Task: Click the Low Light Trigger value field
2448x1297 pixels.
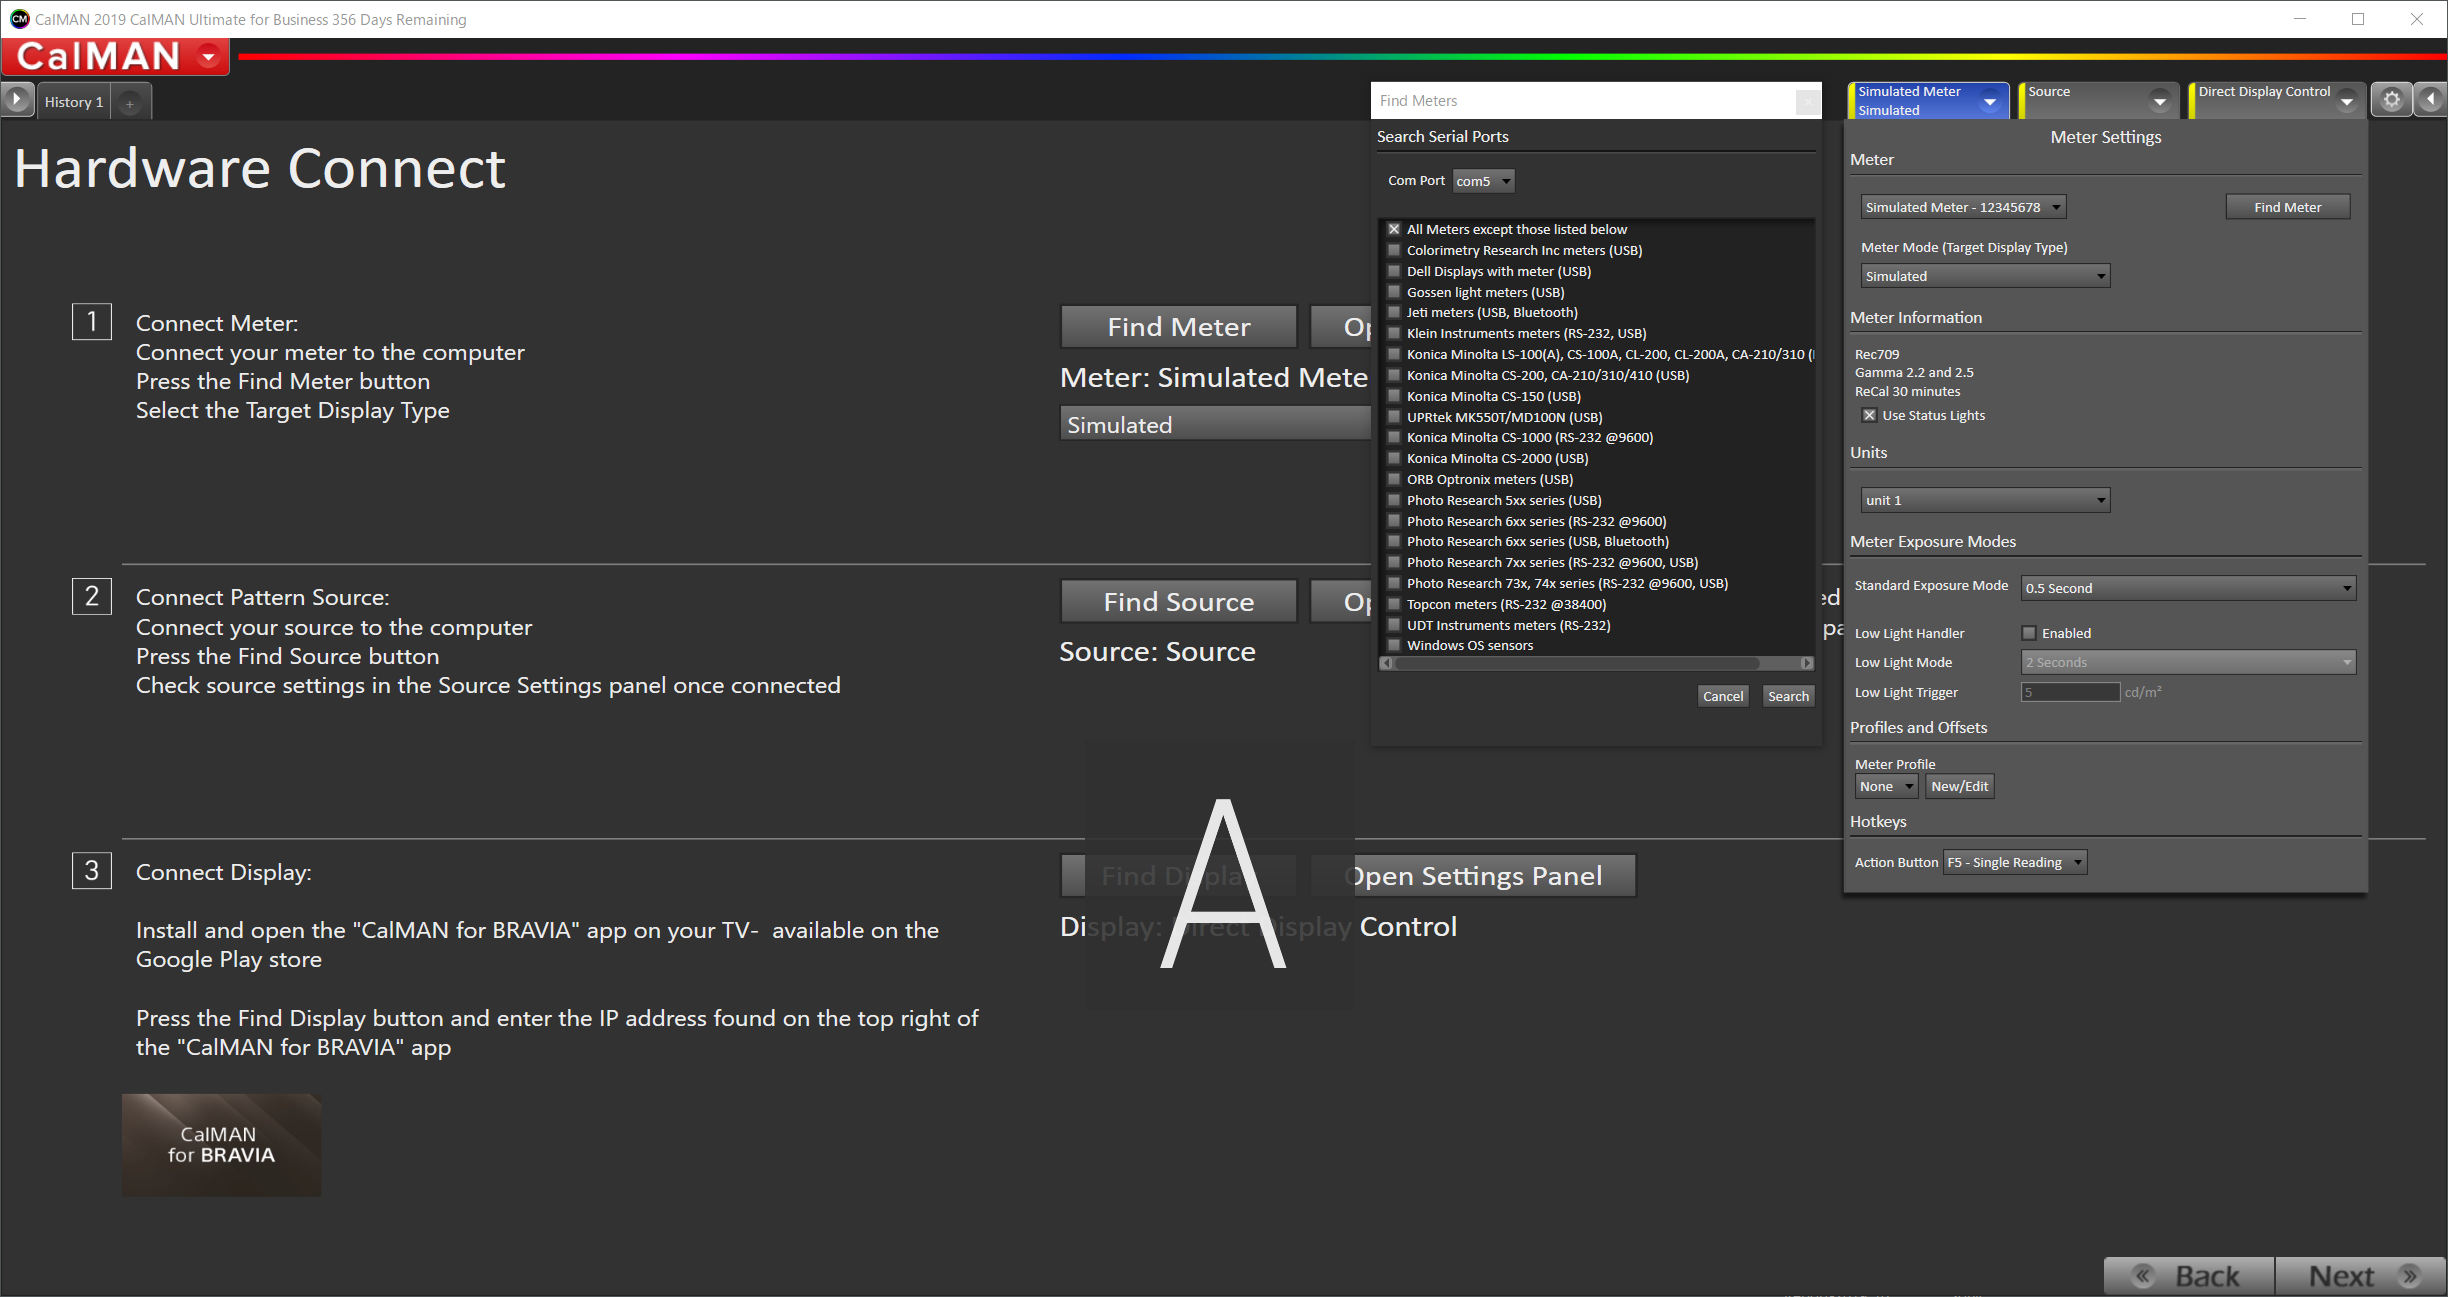Action: point(2070,692)
